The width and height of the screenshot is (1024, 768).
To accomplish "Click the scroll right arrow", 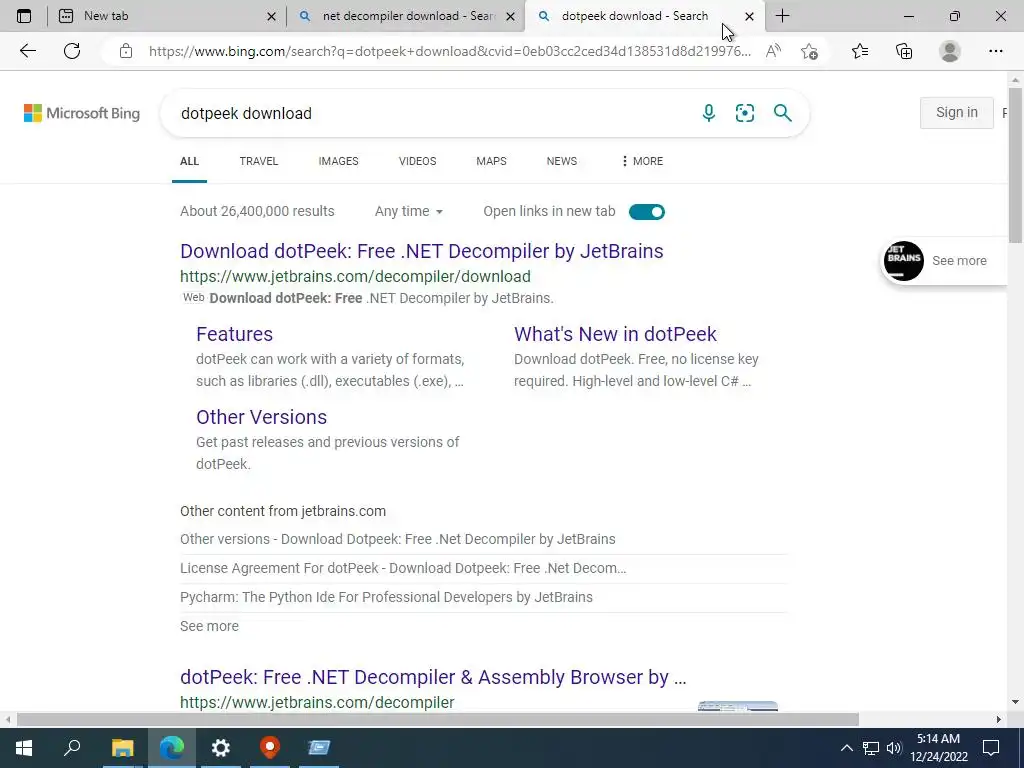I will click(x=999, y=719).
